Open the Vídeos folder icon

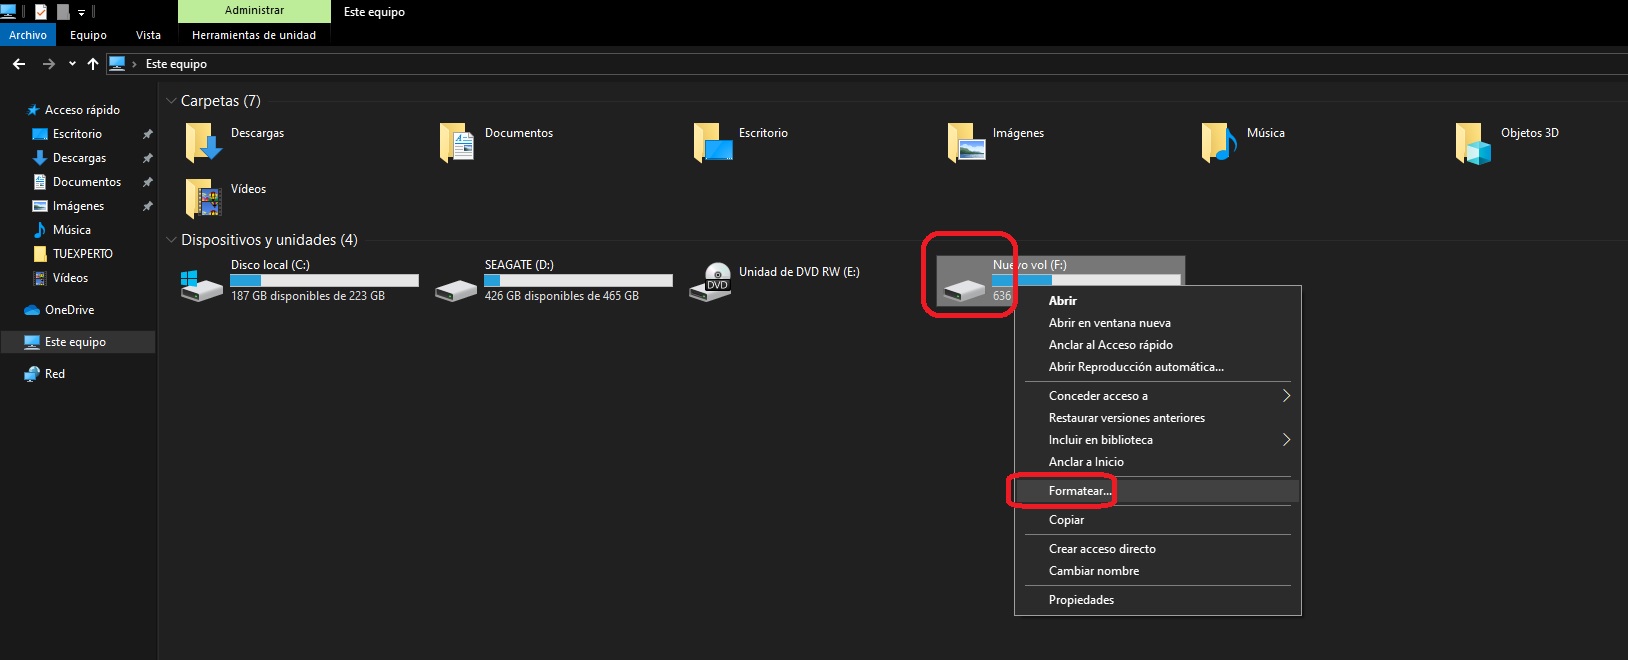(203, 198)
